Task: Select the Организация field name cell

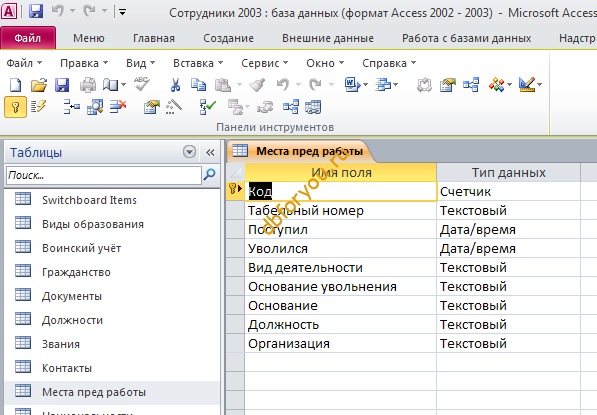Action: point(340,343)
